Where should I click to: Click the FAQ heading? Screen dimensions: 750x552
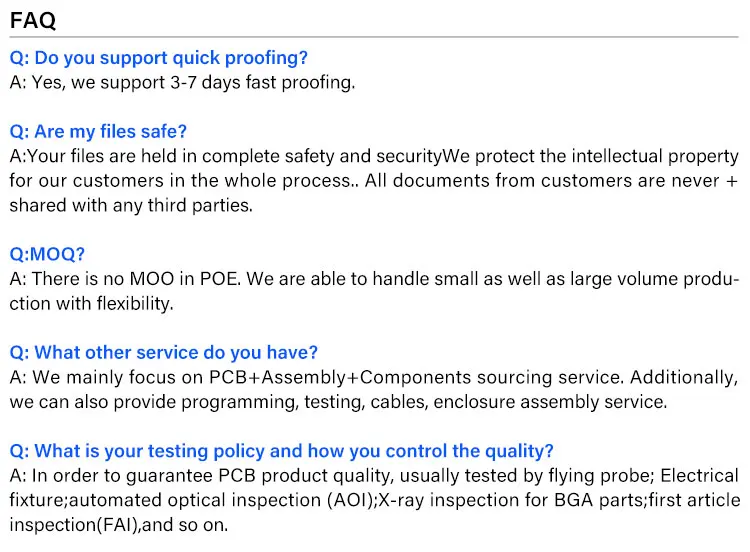tap(33, 20)
